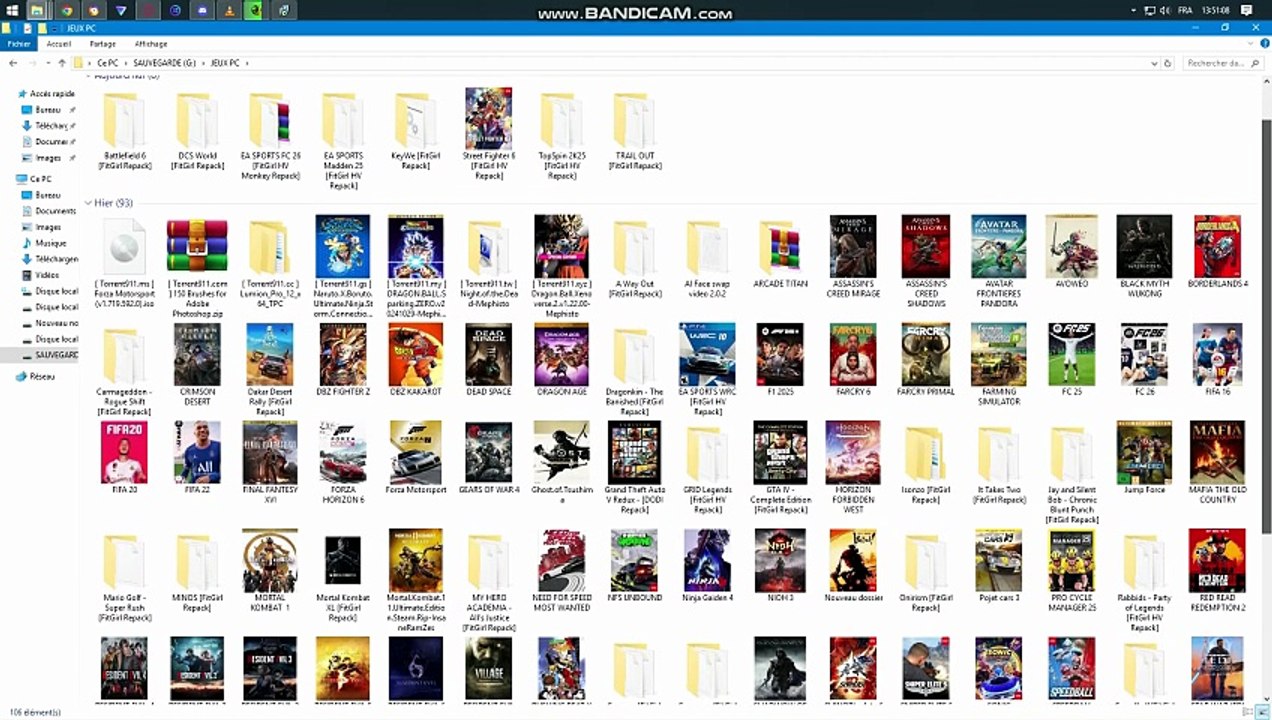The image size is (1272, 720).
Task: Select the GEARS OF WAR 4 folder
Action: (x=488, y=457)
